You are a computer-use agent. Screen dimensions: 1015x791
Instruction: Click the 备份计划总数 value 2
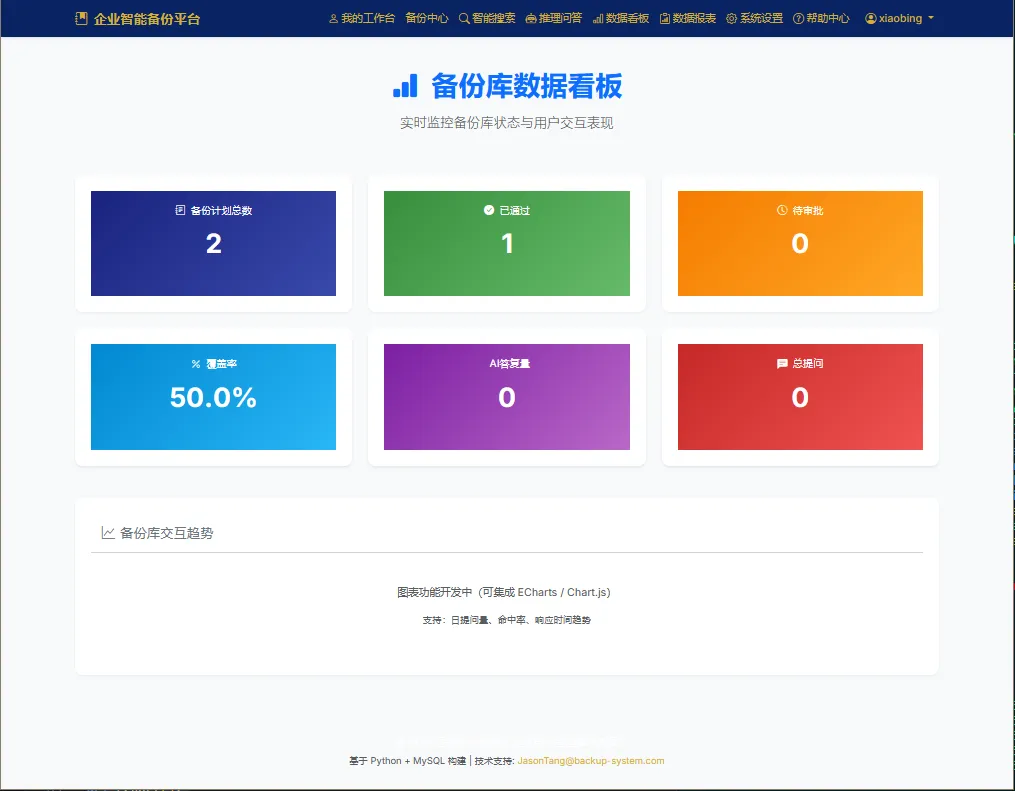click(x=214, y=244)
